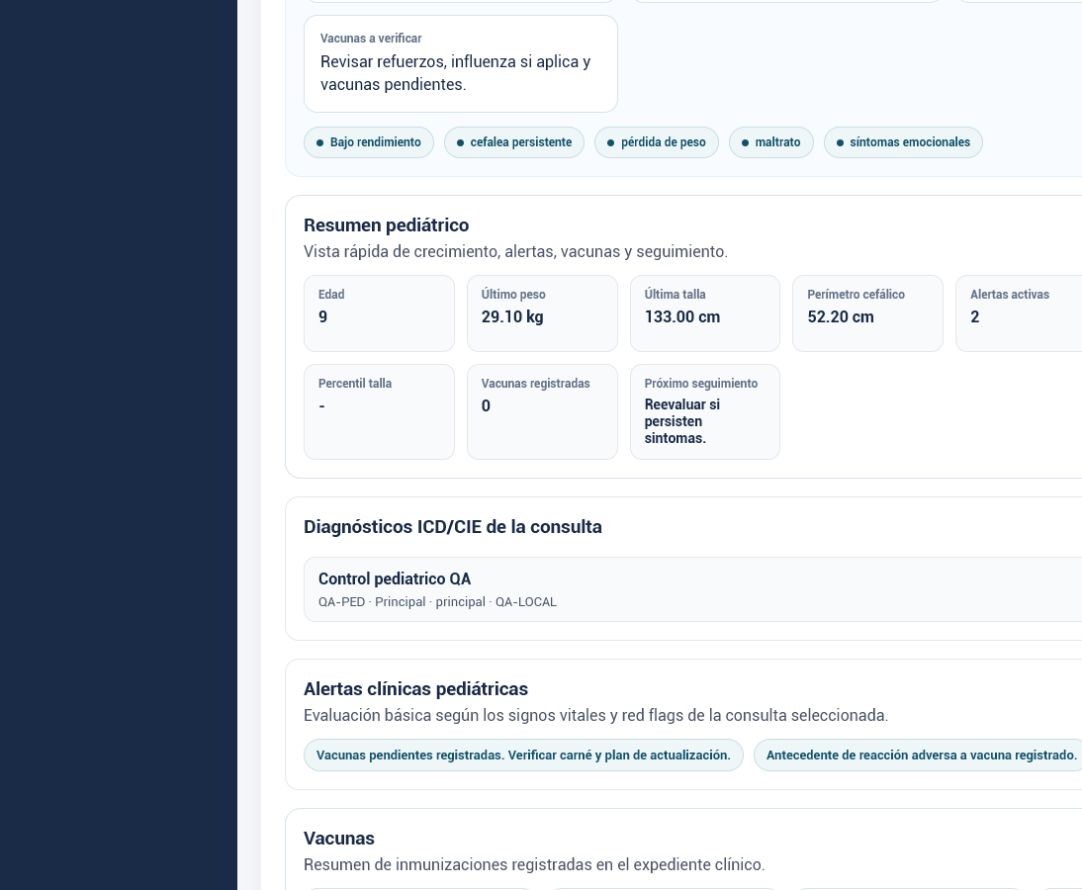Screen dimensions: 1082x890
Task: Select the Último peso 29.10 kg card
Action: pyautogui.click(x=542, y=313)
